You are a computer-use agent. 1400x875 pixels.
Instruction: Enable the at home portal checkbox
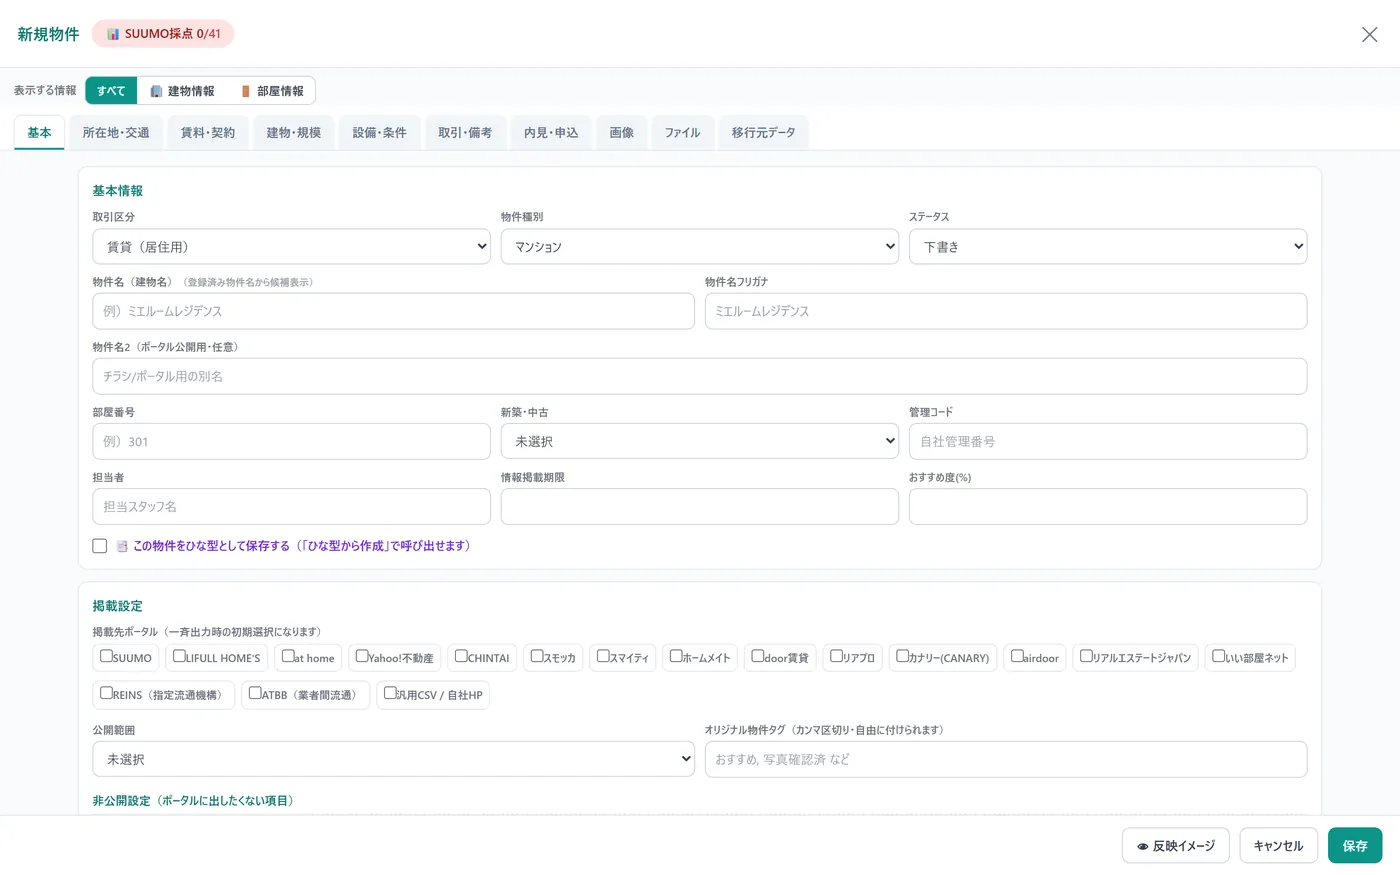[288, 656]
